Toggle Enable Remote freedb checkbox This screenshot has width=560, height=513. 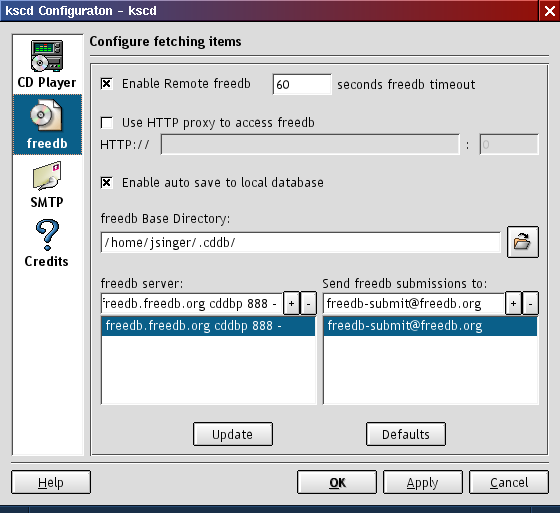[107, 84]
